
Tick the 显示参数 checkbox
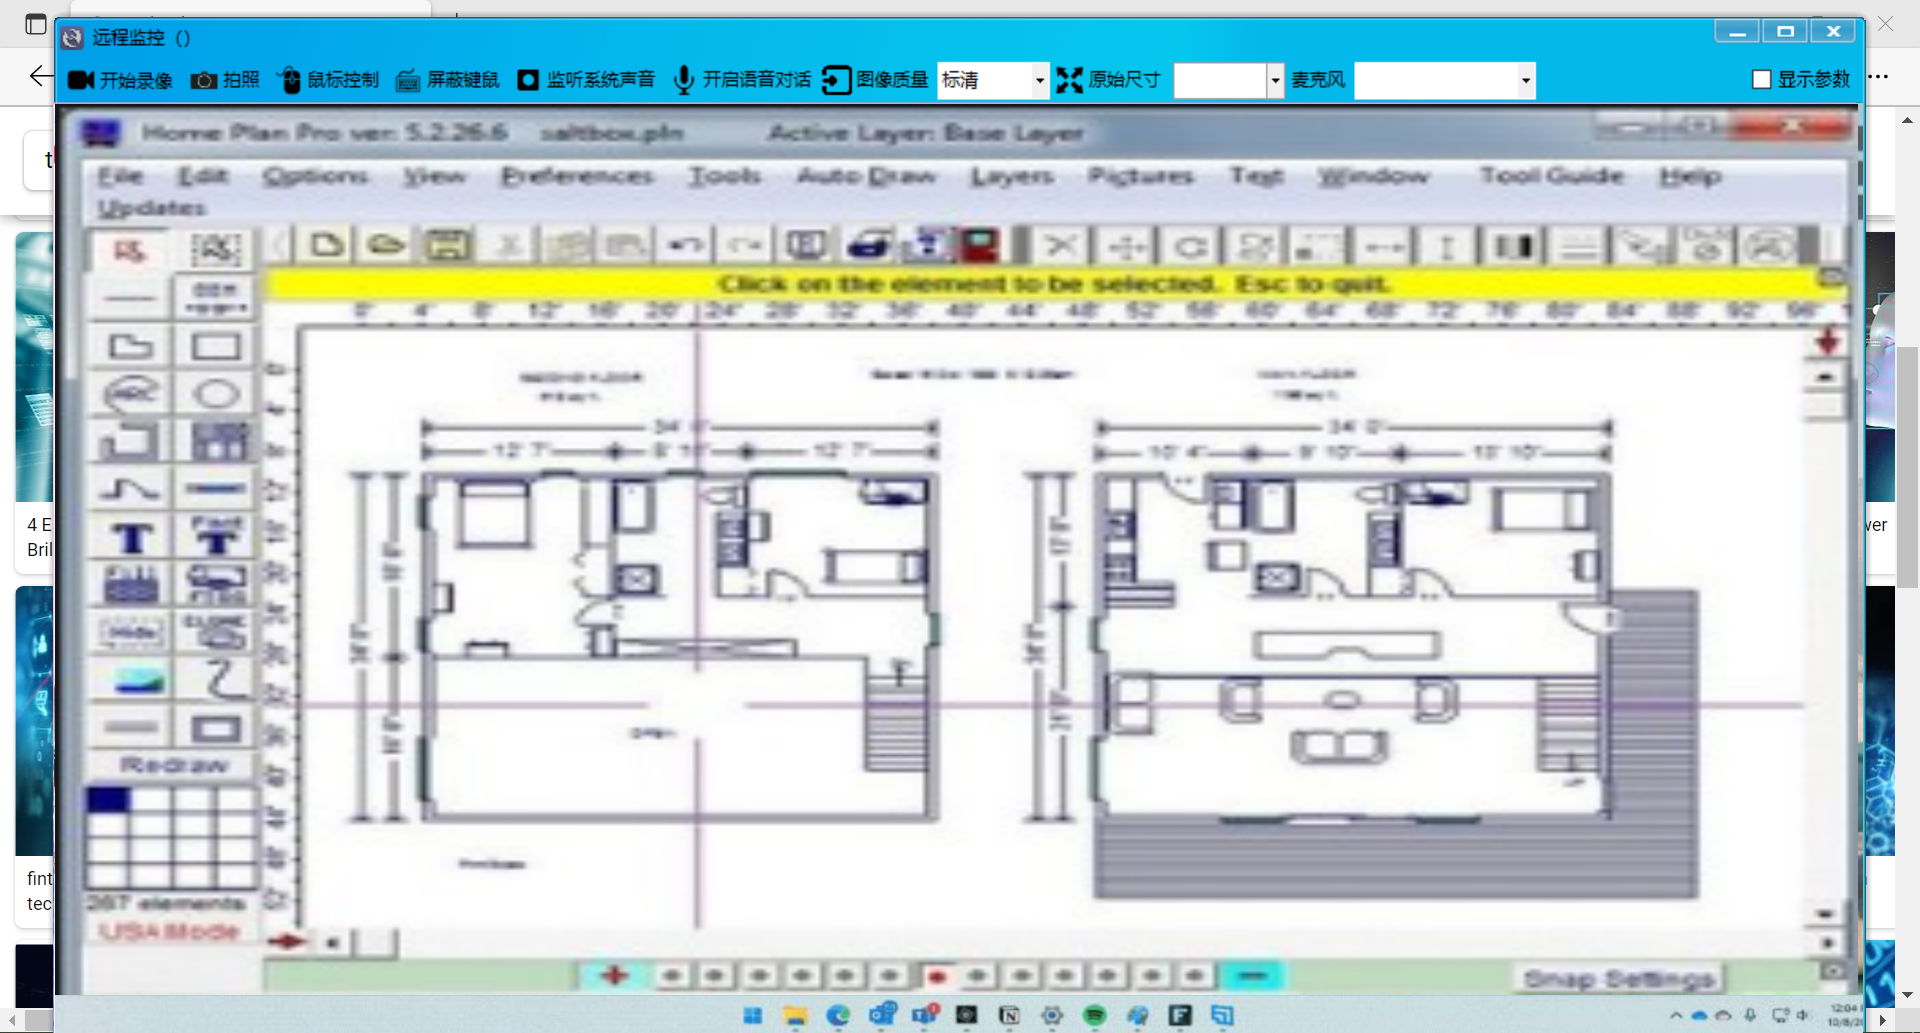coord(1762,80)
